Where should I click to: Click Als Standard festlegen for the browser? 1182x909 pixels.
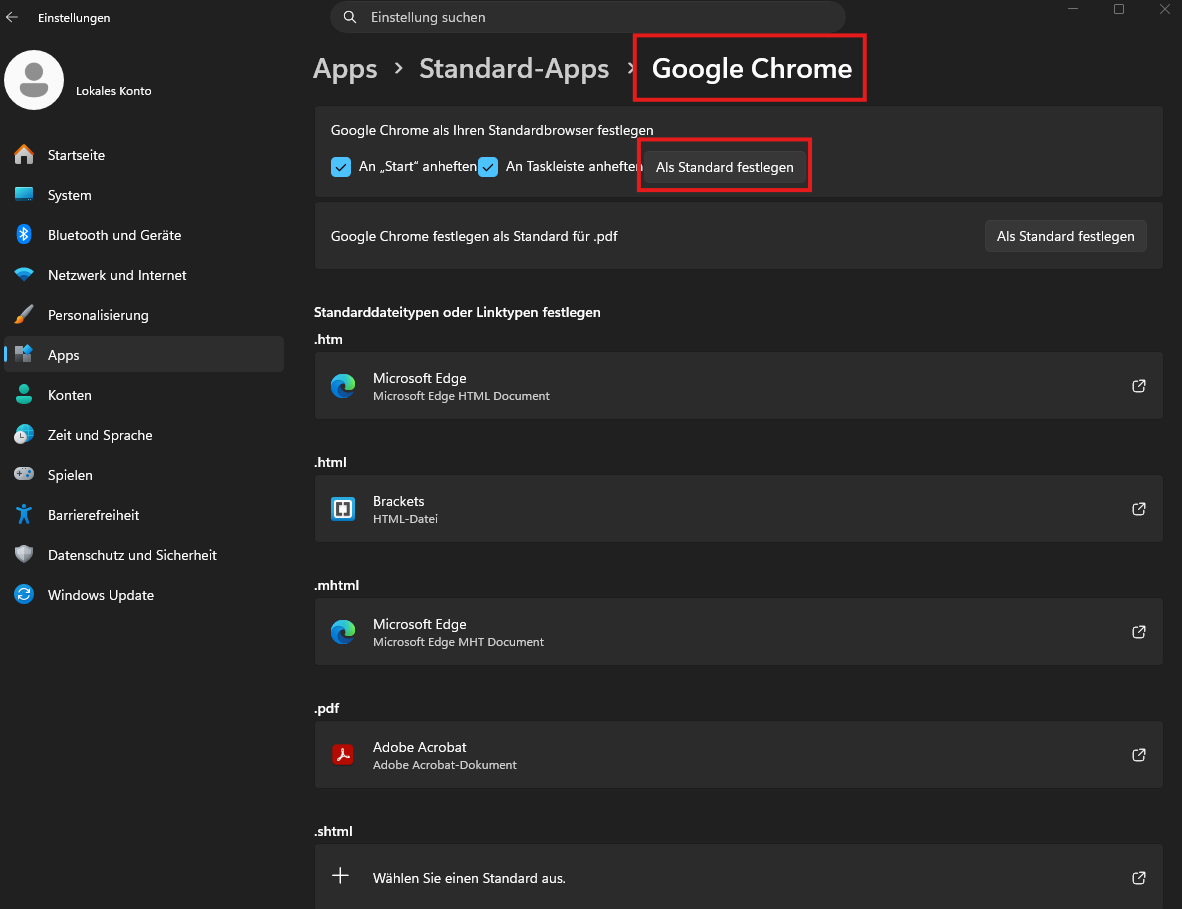tap(724, 167)
